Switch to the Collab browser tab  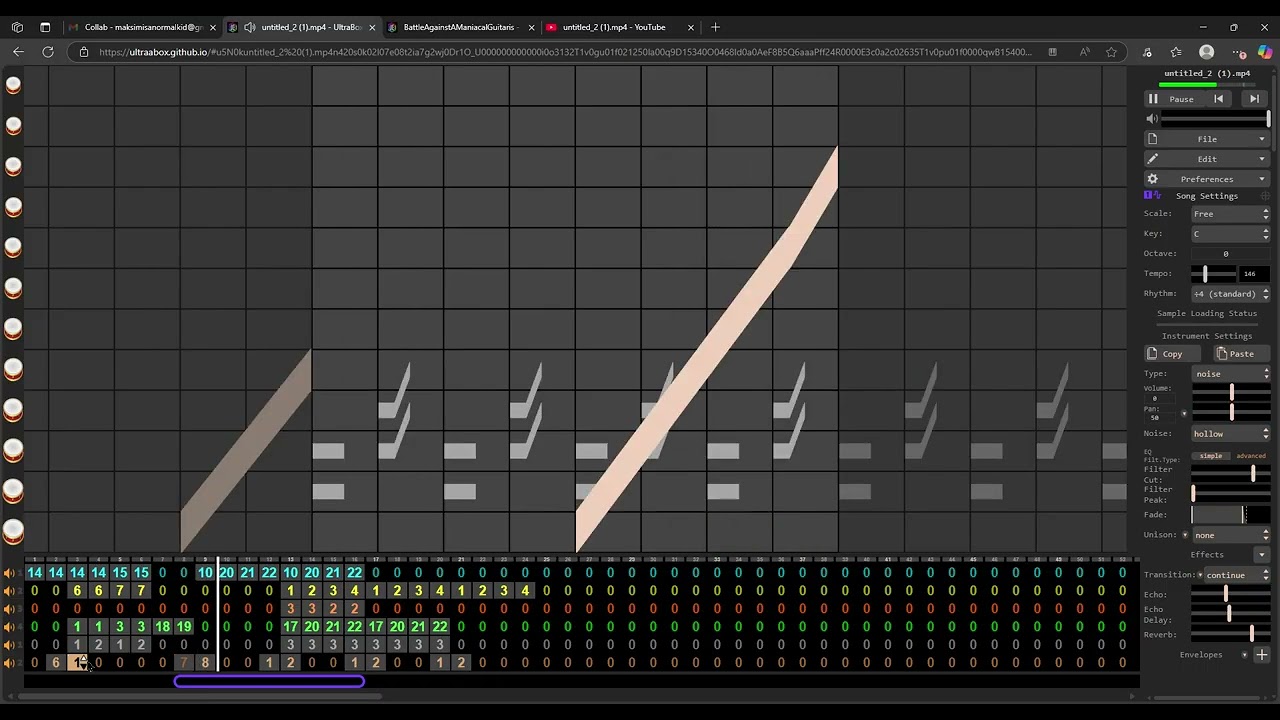tap(143, 27)
